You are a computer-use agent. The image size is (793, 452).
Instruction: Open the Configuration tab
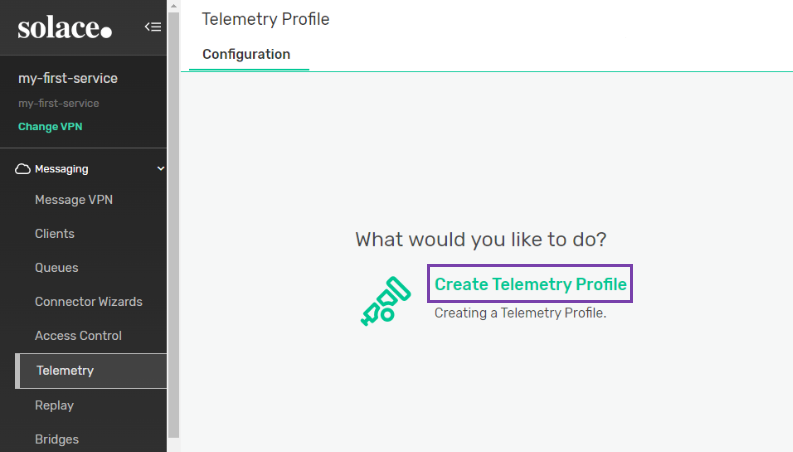click(x=246, y=54)
